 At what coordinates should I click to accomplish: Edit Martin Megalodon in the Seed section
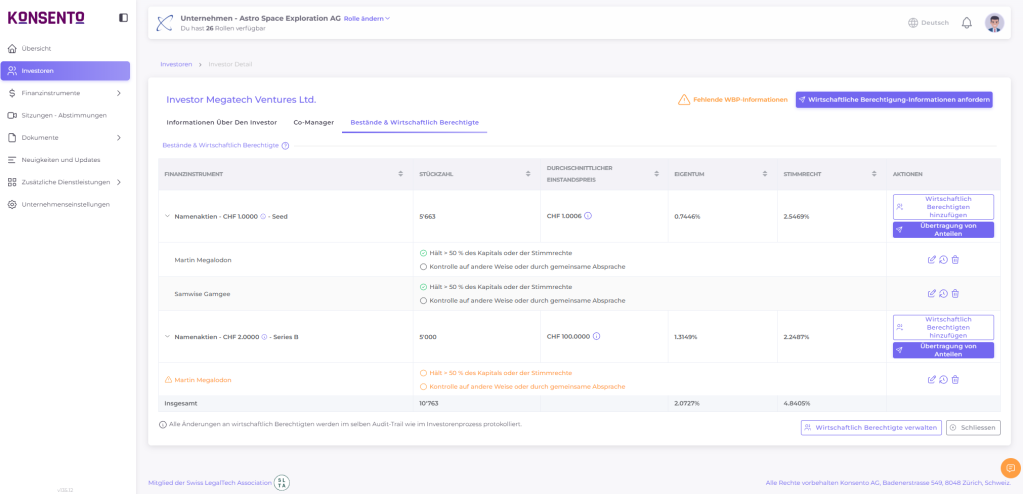point(931,259)
